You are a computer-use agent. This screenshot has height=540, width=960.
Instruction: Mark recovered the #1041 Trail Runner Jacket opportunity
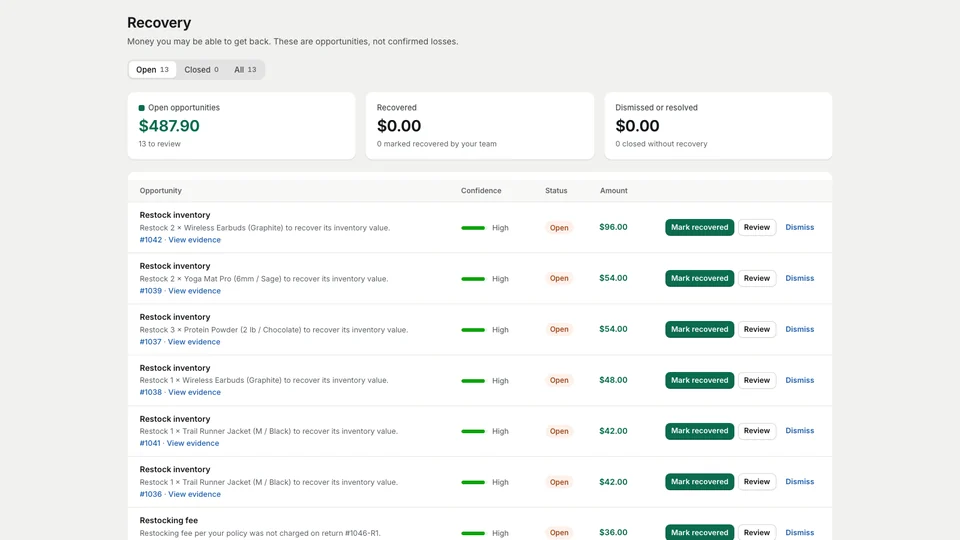click(699, 431)
